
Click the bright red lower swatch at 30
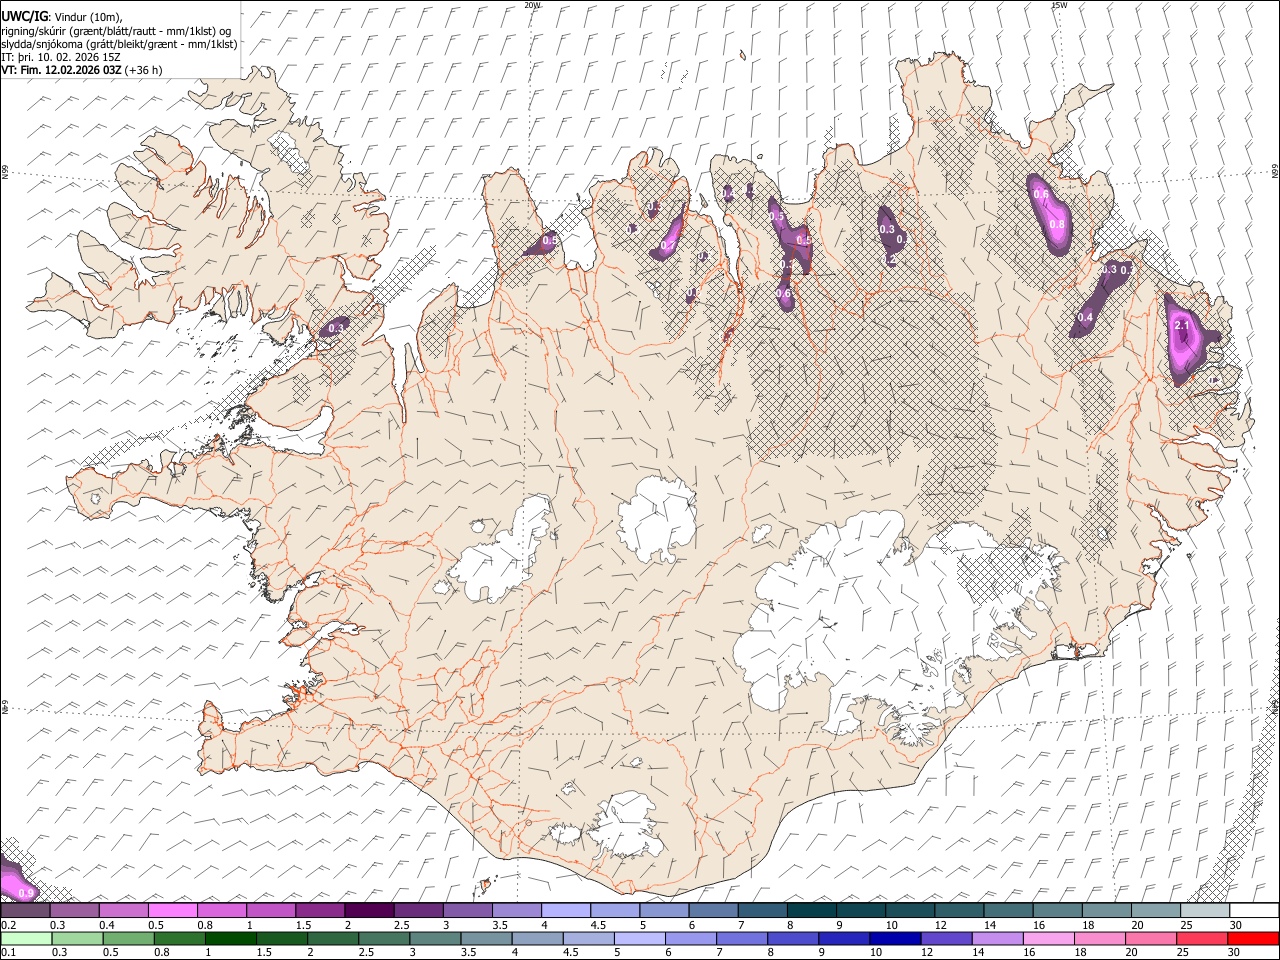pos(1253,938)
